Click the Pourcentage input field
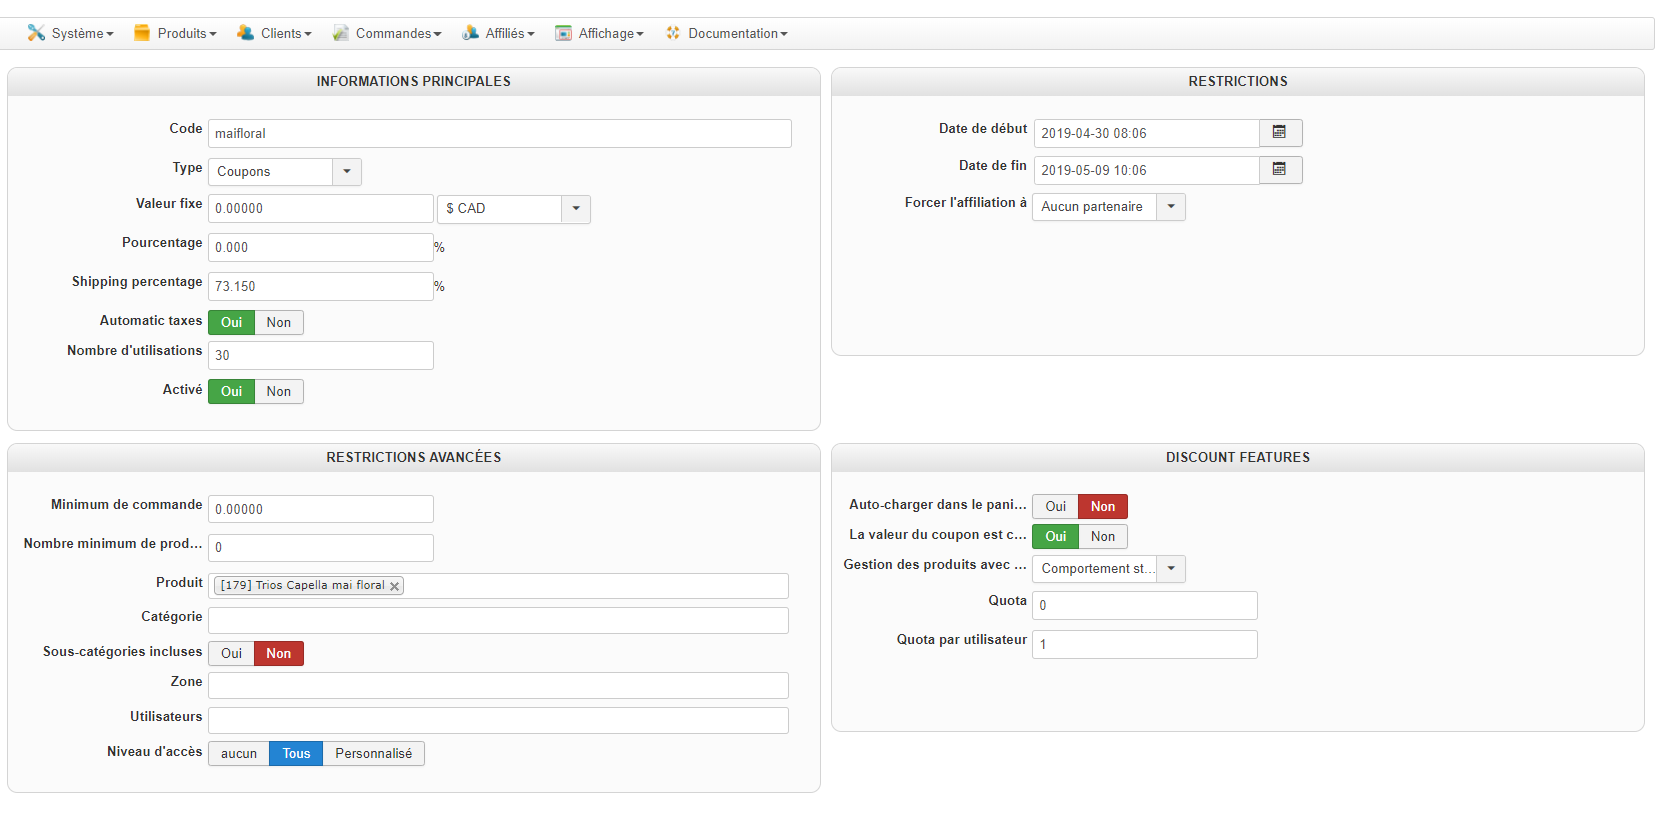This screenshot has height=819, width=1666. coord(321,248)
